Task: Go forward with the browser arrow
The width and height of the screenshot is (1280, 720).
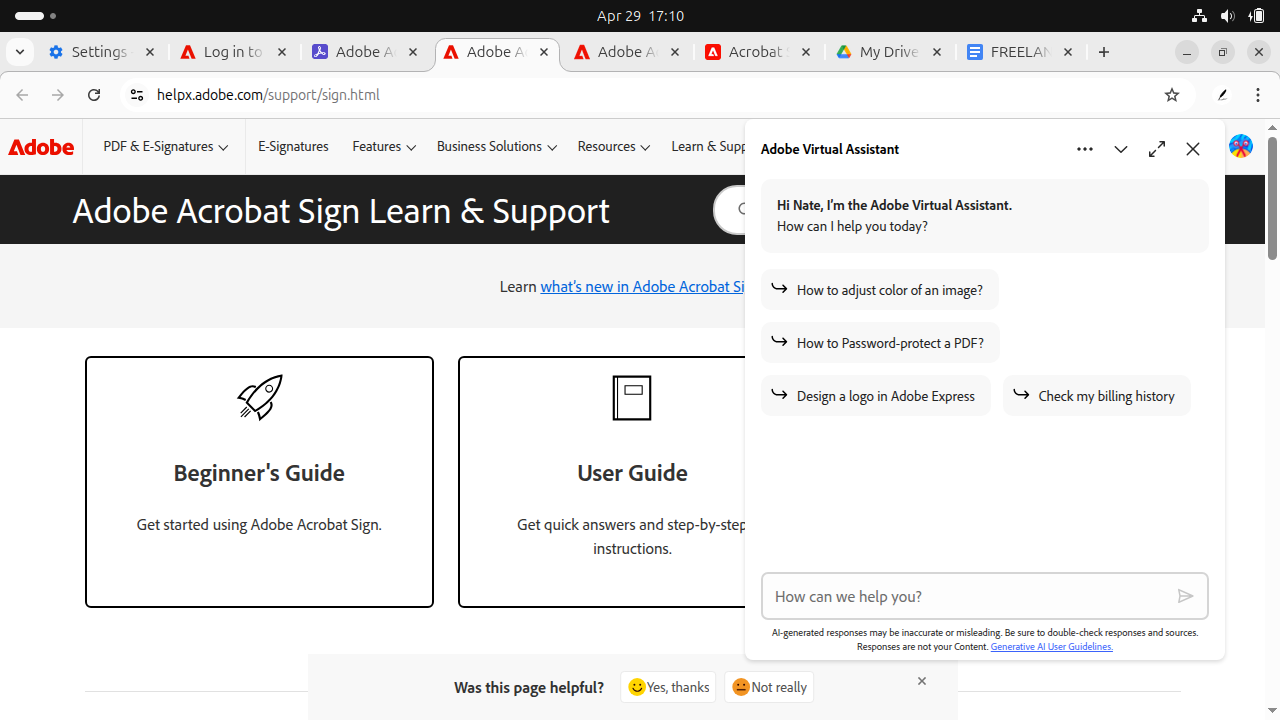Action: point(58,95)
